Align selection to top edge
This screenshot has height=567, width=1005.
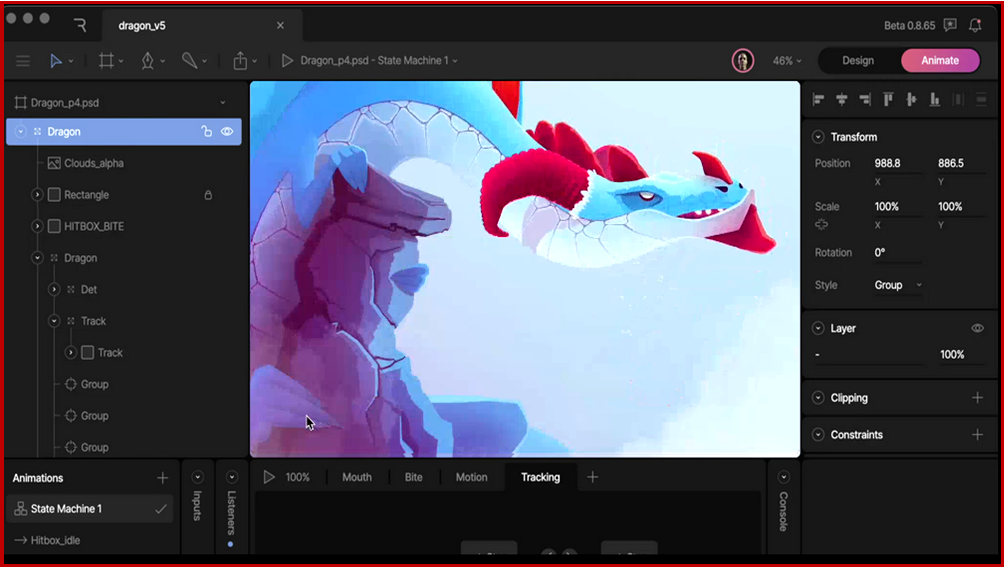tap(888, 99)
